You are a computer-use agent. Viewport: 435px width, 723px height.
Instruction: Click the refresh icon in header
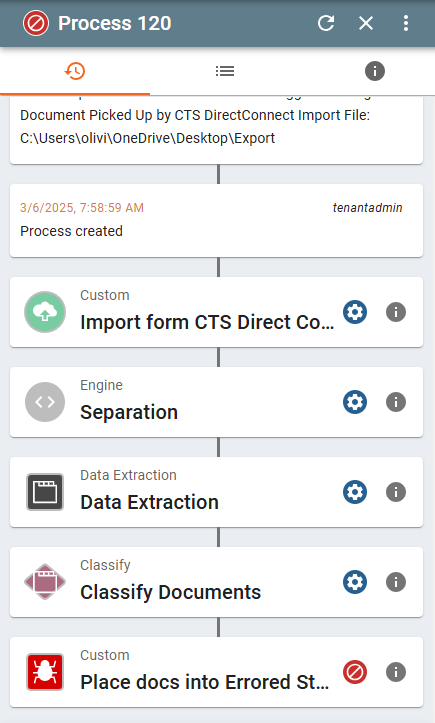pos(326,23)
